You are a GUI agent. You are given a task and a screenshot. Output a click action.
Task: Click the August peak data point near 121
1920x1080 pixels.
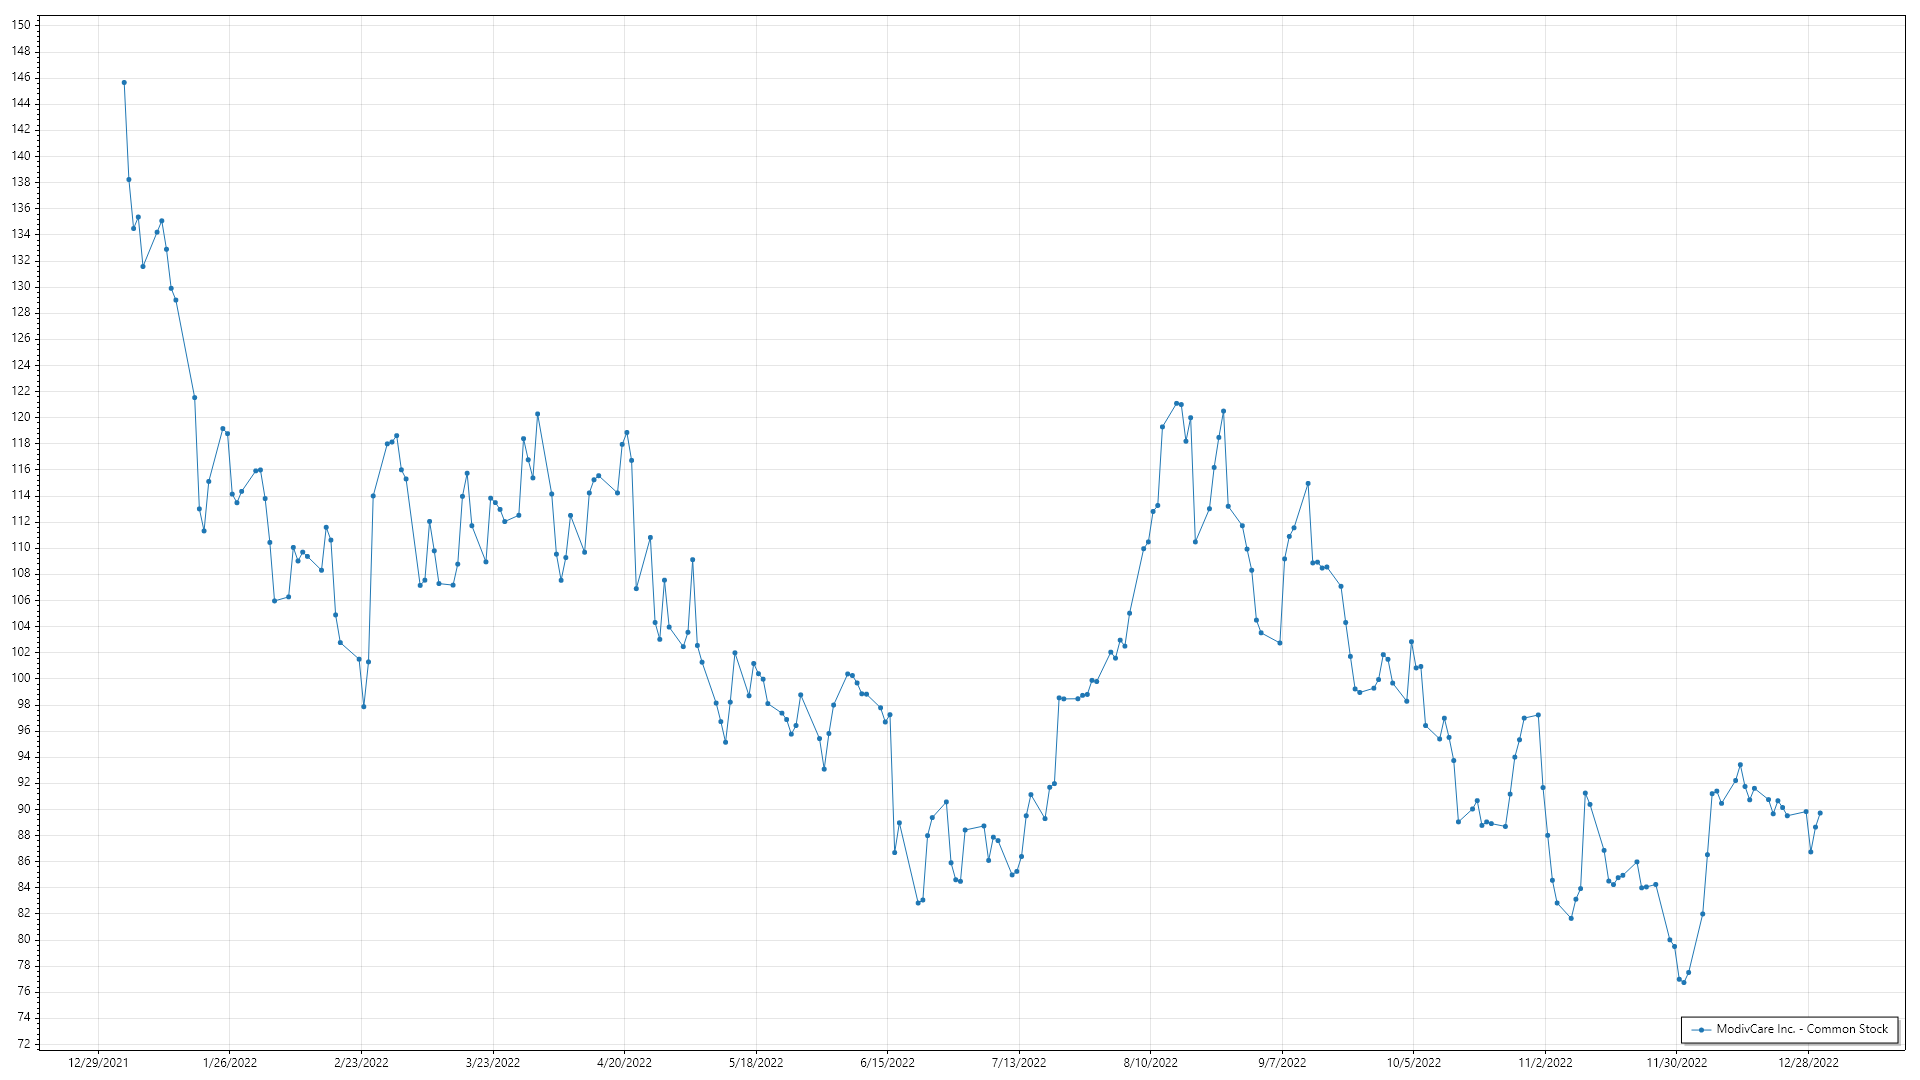click(1176, 404)
